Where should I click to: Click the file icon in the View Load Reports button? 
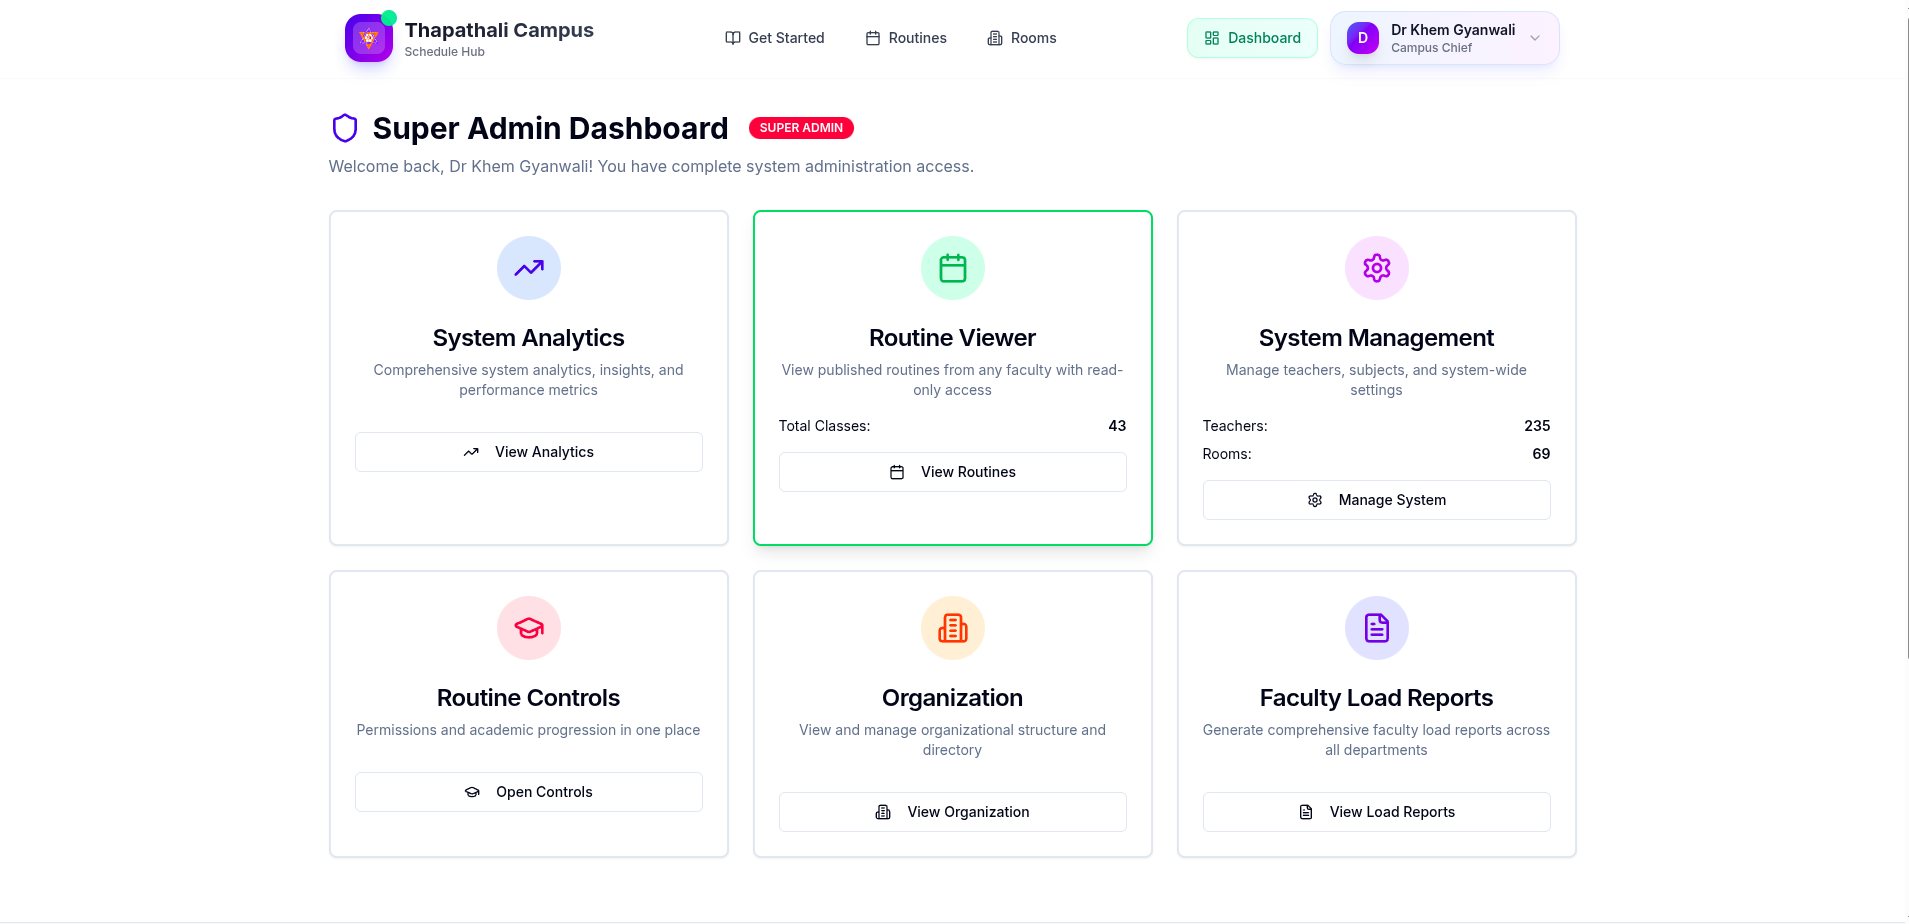(x=1306, y=812)
